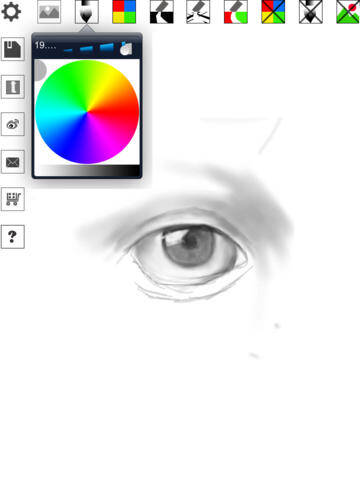The width and height of the screenshot is (360, 480).
Task: Send drawing via email envelope icon
Action: pyautogui.click(x=13, y=162)
